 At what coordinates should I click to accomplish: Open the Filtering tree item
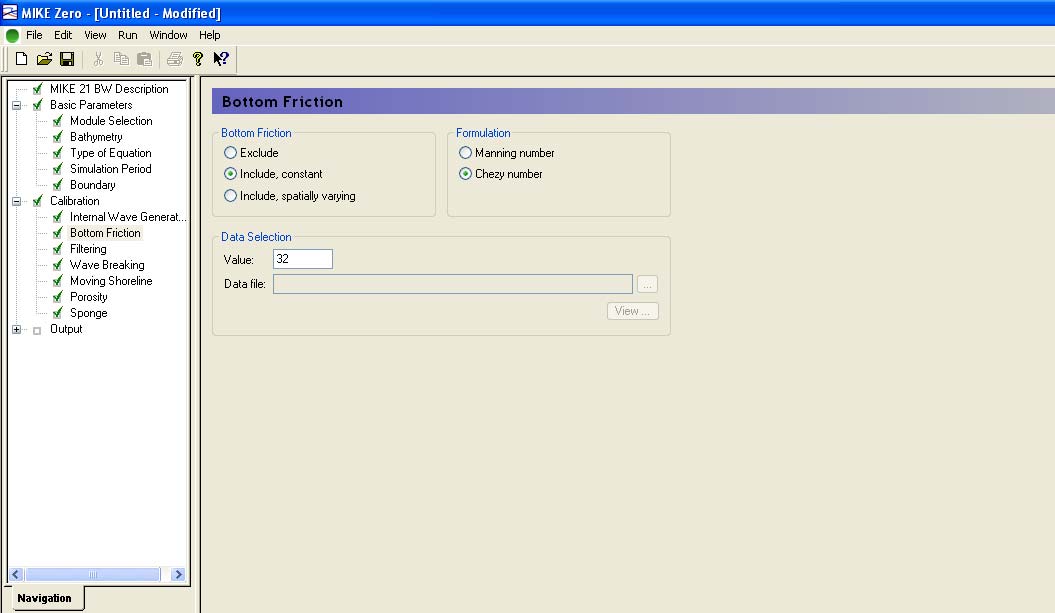pos(88,249)
